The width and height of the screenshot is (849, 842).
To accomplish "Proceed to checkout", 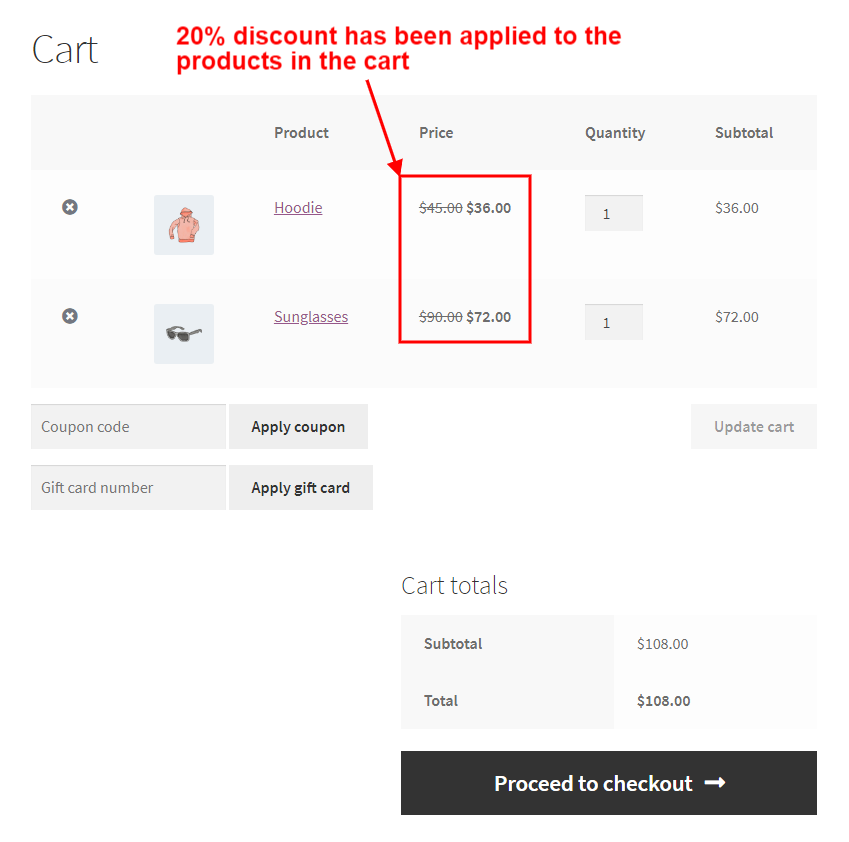I will [609, 783].
